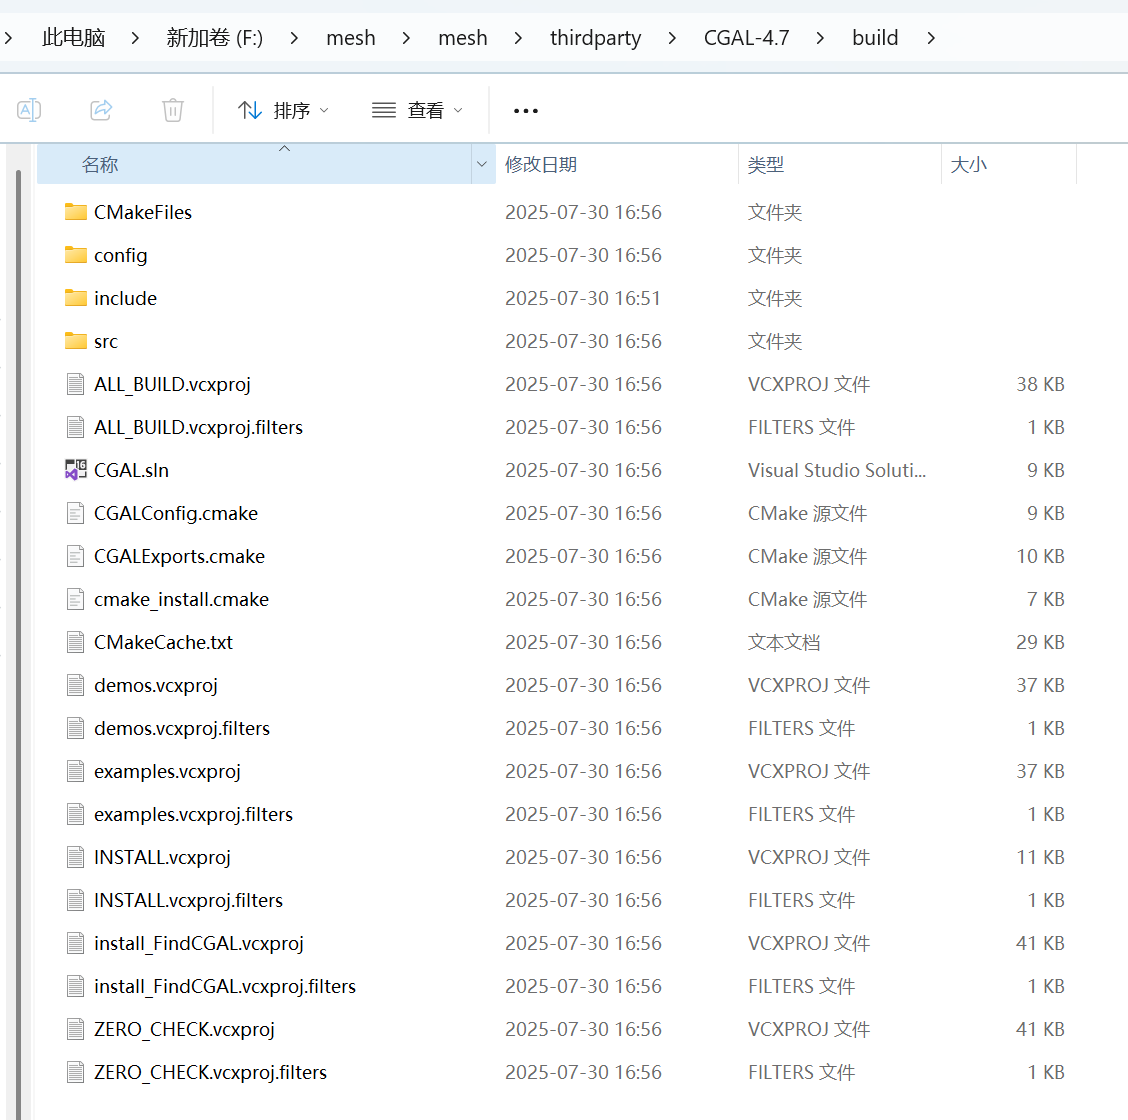Click the build breadcrumb segment
The image size is (1128, 1120).
point(875,37)
